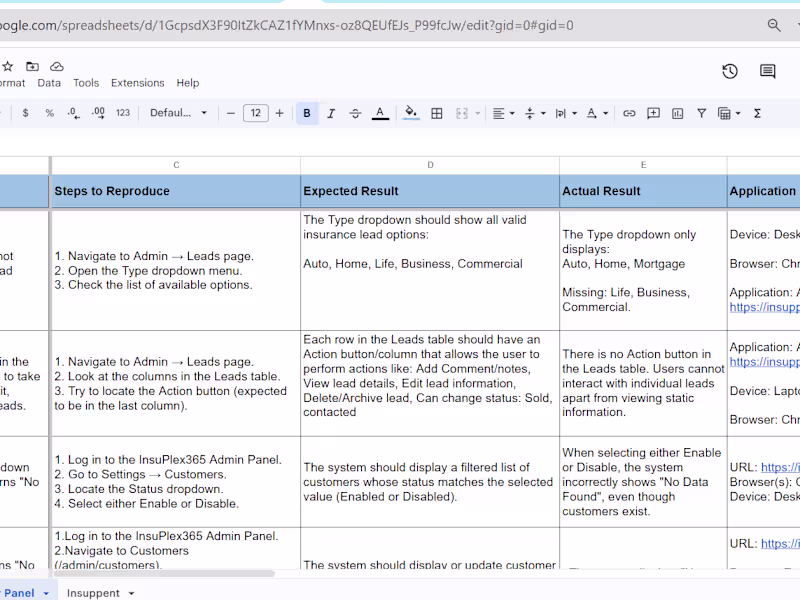Open the comments panel icon
Image resolution: width=800 pixels, height=600 pixels.
(767, 71)
